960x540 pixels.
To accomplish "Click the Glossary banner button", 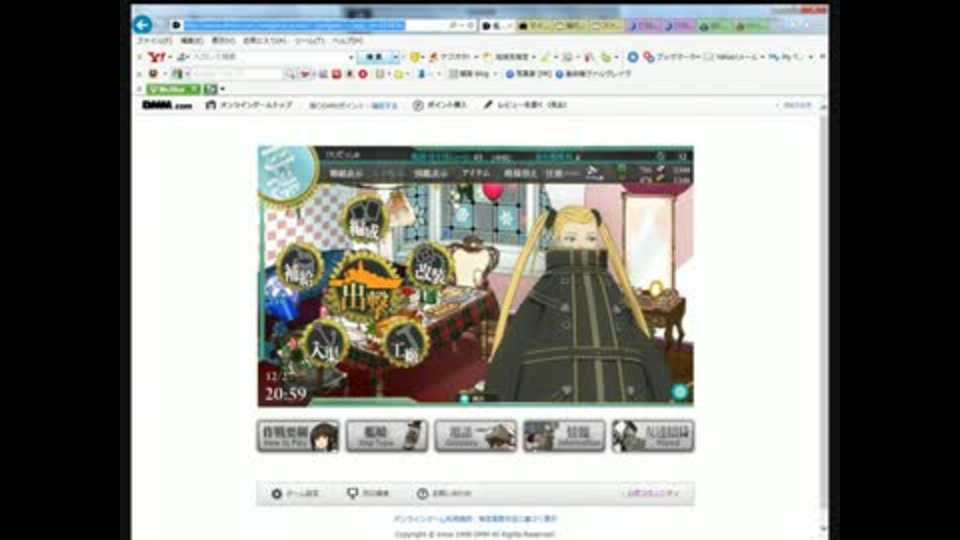I will pyautogui.click(x=476, y=436).
